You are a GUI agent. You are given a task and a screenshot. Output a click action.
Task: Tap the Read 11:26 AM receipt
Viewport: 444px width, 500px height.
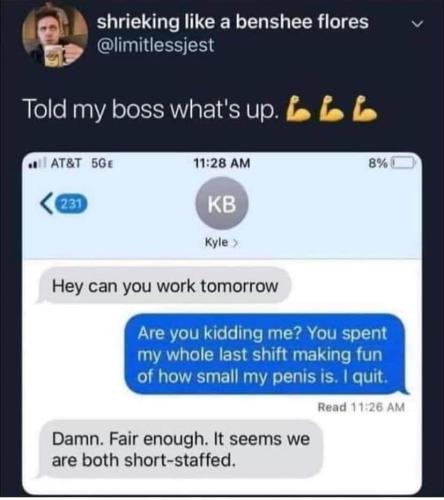pyautogui.click(x=361, y=407)
